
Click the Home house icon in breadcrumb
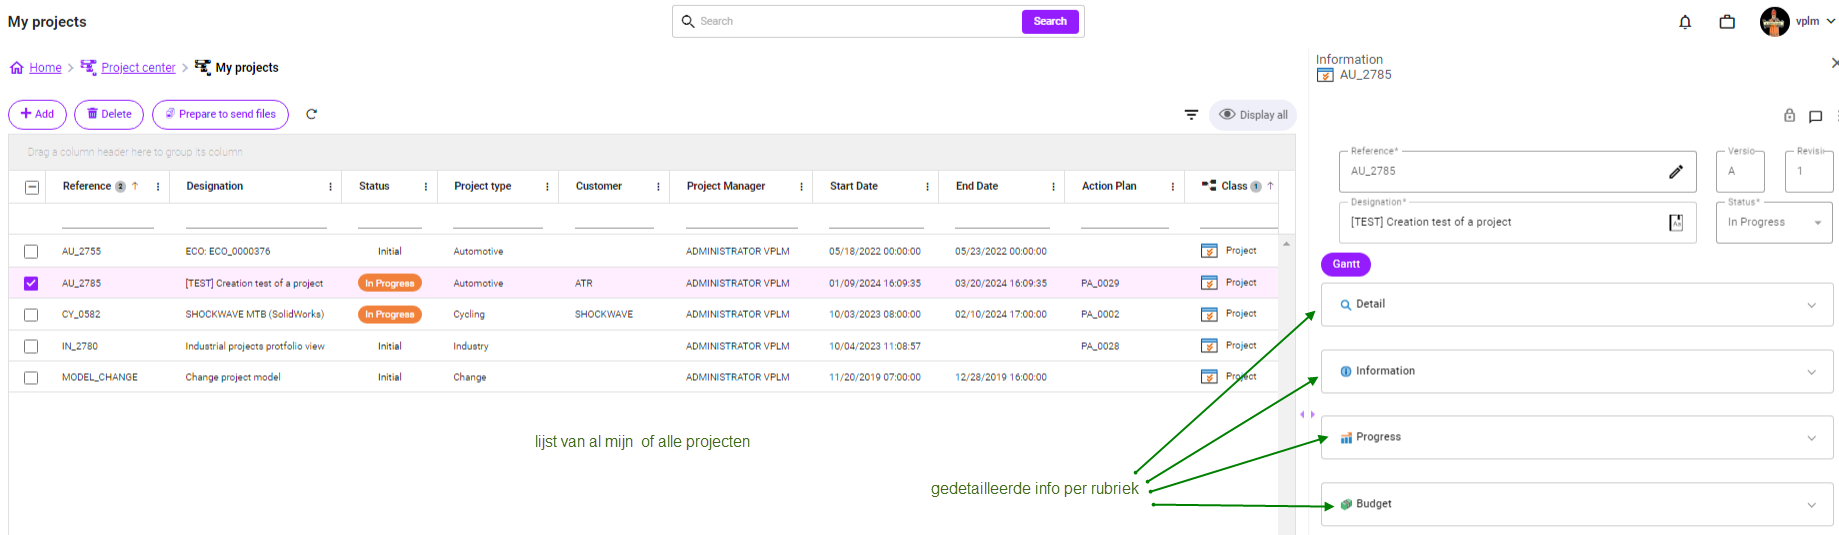[17, 68]
